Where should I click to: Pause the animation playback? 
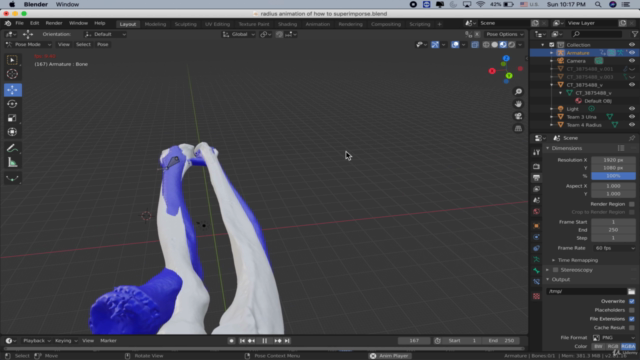[264, 341]
